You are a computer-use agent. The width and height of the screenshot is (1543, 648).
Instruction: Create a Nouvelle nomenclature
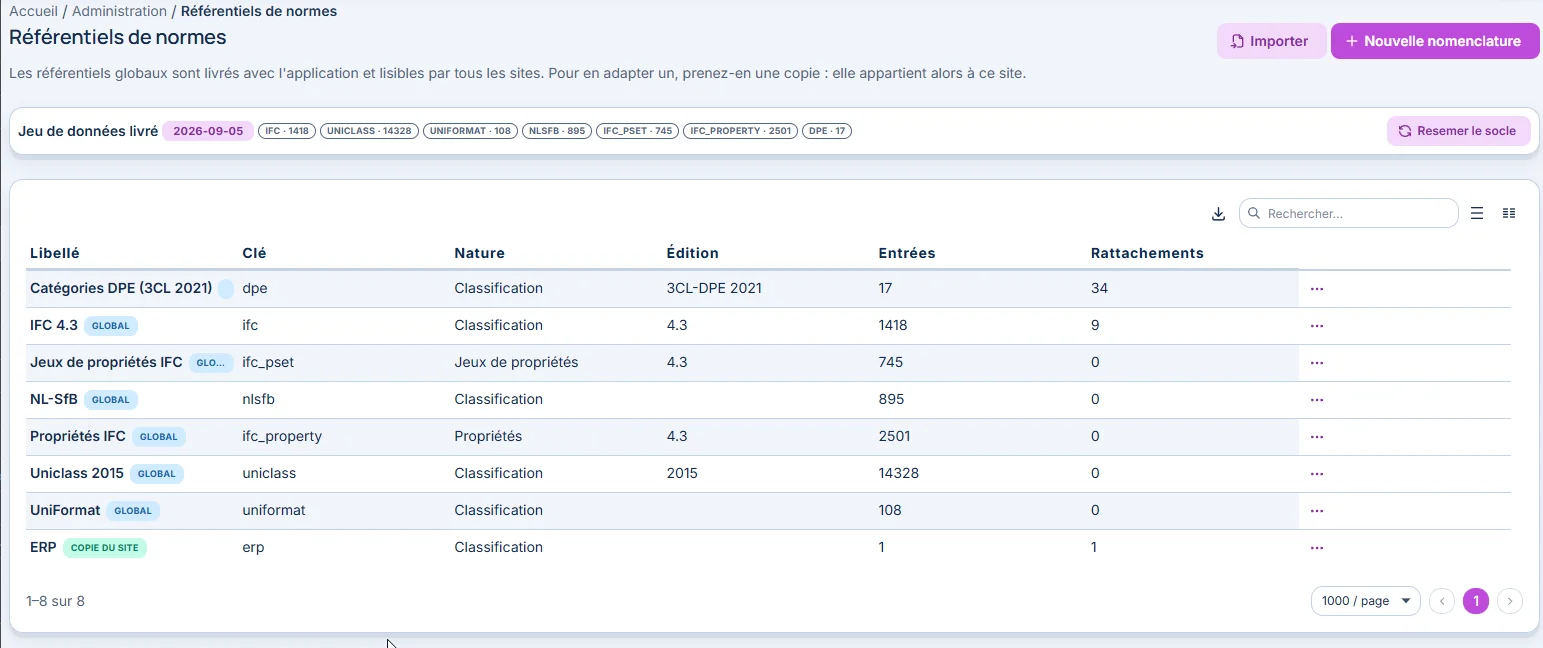tap(1435, 41)
